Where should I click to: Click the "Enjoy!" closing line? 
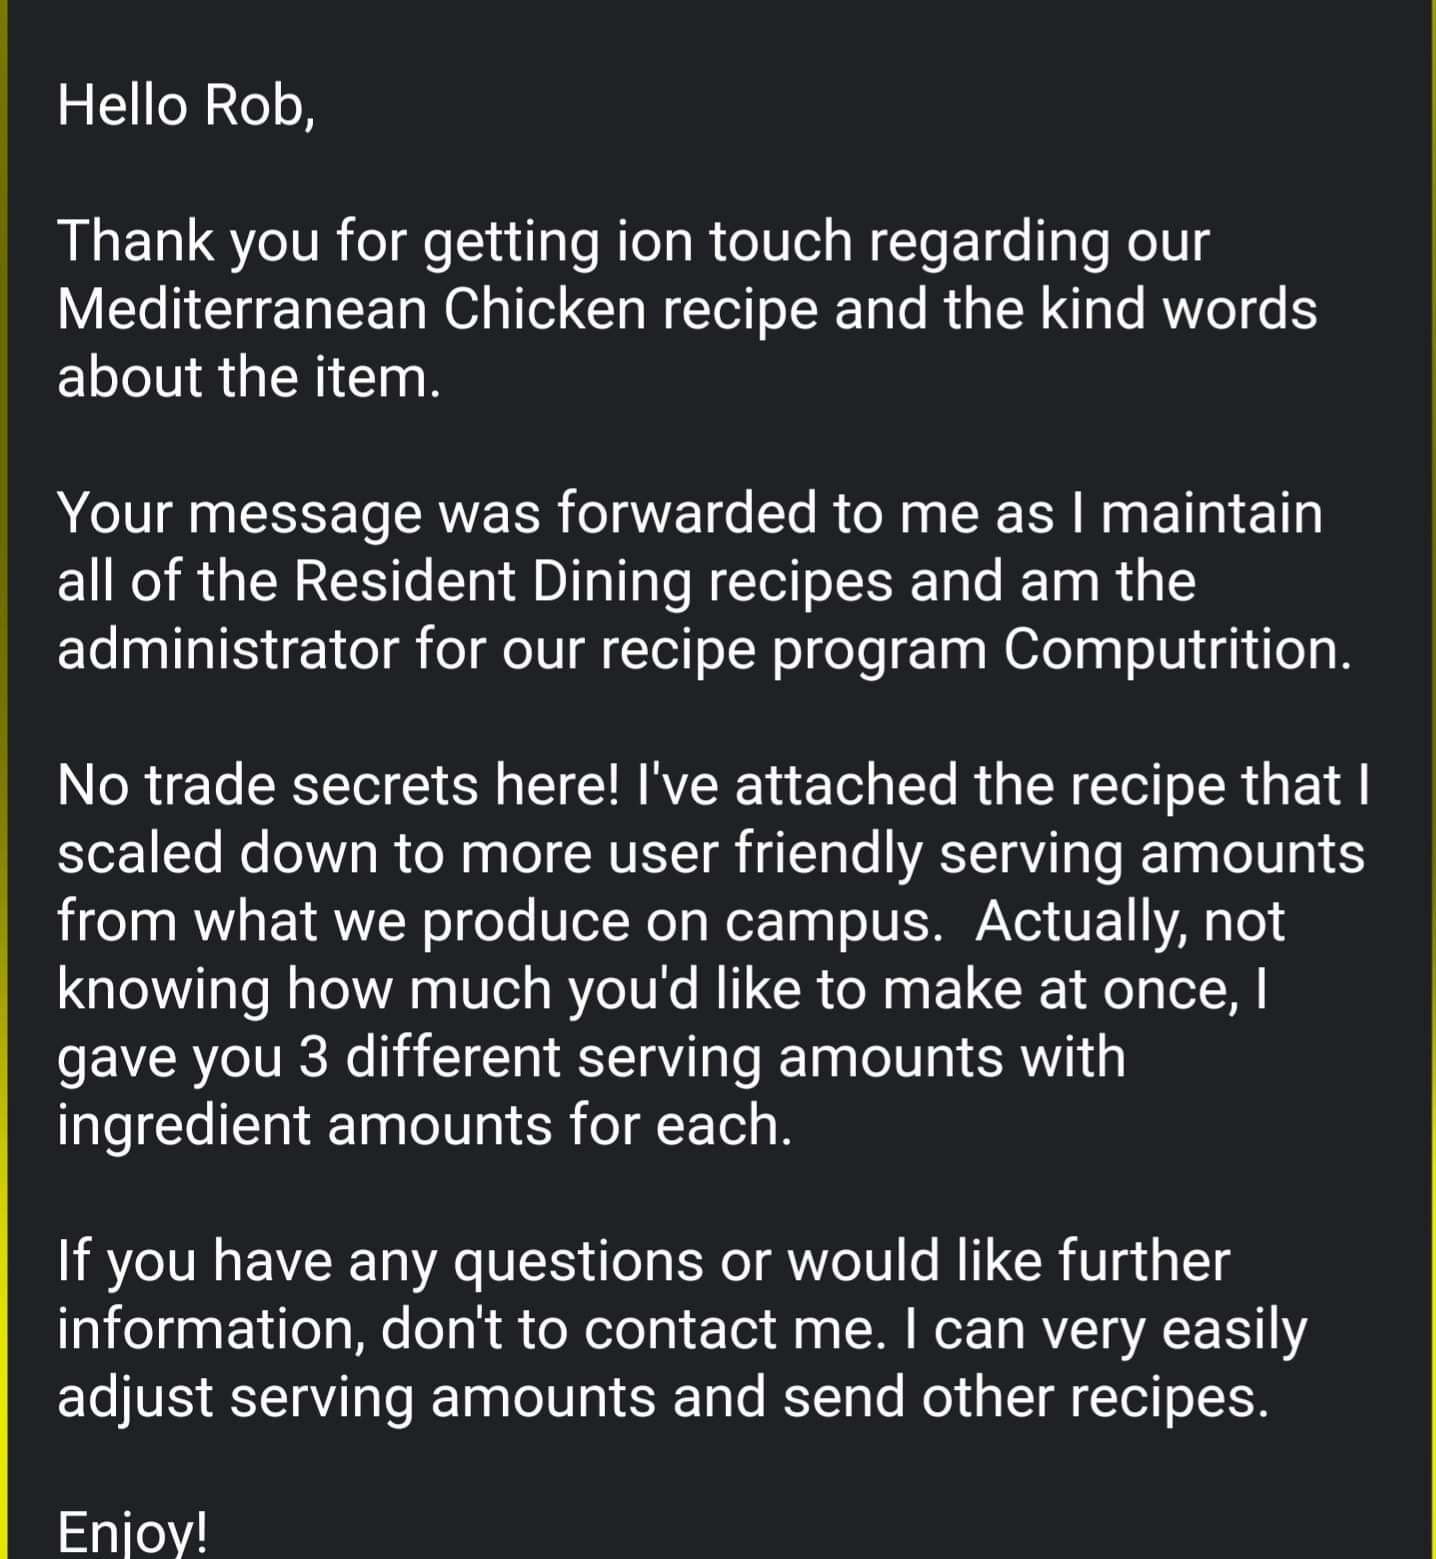click(x=132, y=1532)
